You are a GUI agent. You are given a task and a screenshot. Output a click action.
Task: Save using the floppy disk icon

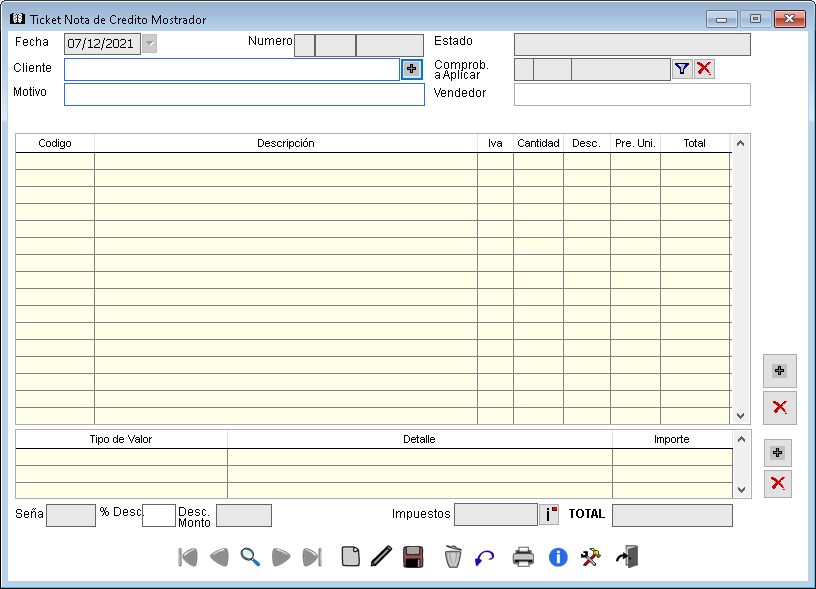click(412, 557)
